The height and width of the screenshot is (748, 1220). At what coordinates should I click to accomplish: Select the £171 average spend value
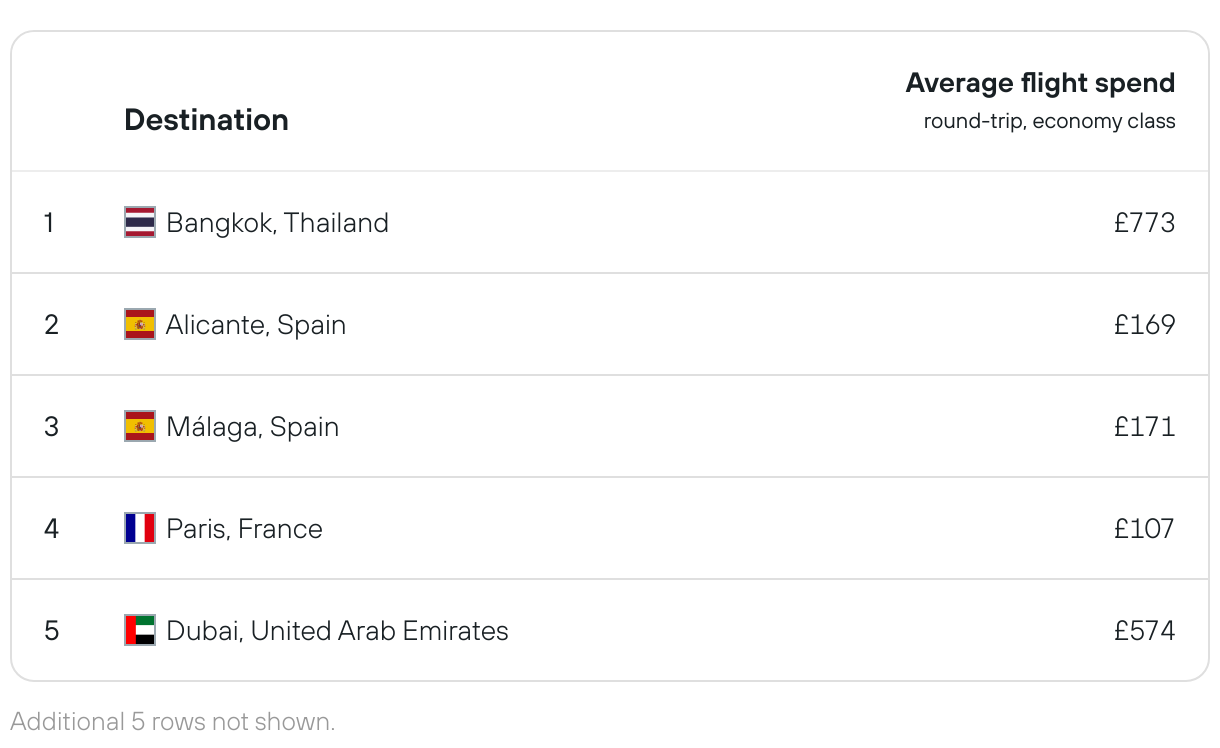click(x=1144, y=426)
